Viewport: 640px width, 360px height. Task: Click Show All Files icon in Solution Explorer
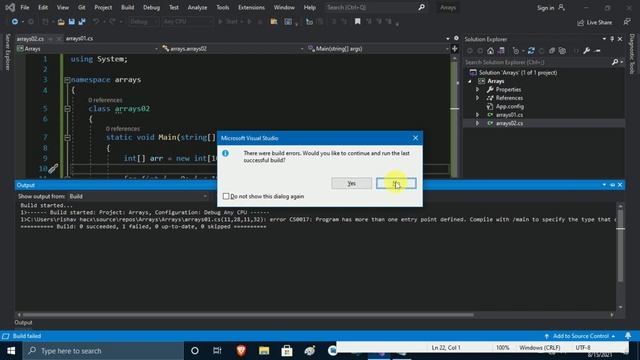(x=562, y=51)
